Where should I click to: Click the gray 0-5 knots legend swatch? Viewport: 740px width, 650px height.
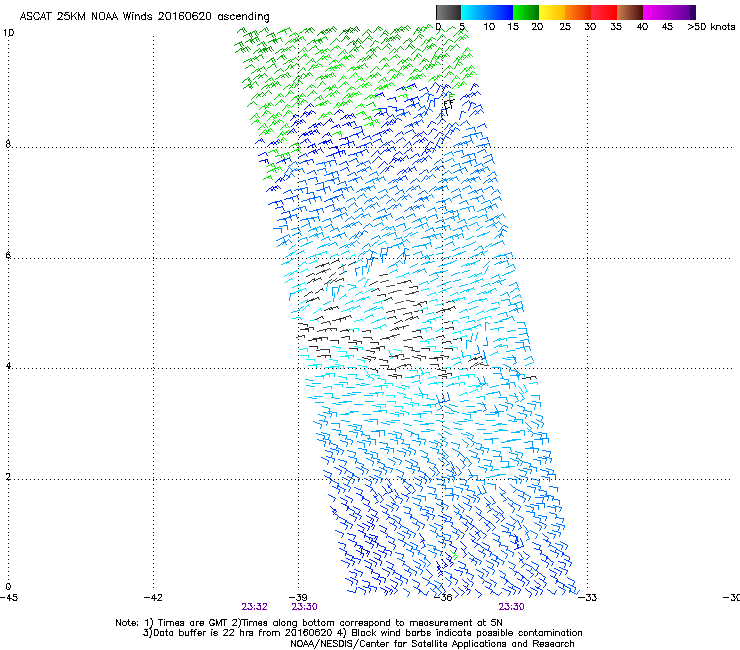[x=448, y=12]
